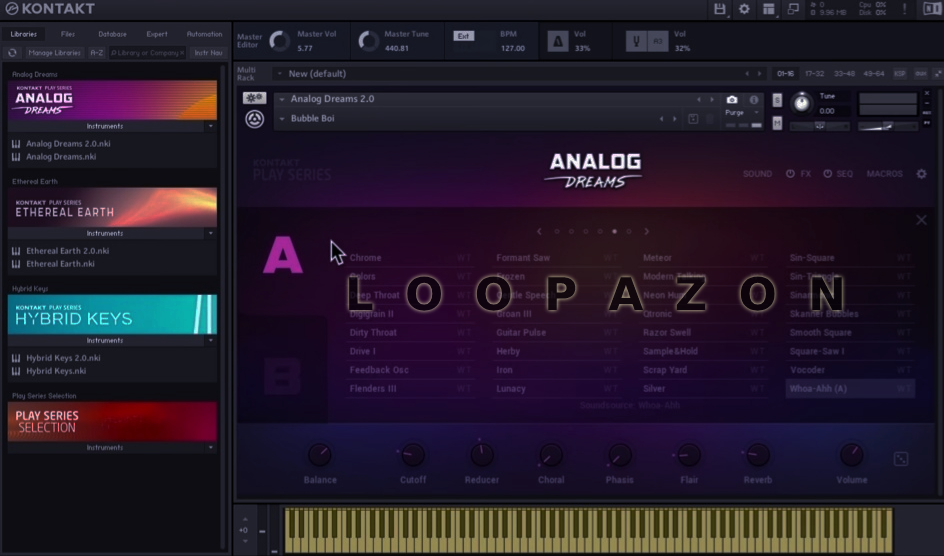Click the large A layer letter

(x=283, y=255)
